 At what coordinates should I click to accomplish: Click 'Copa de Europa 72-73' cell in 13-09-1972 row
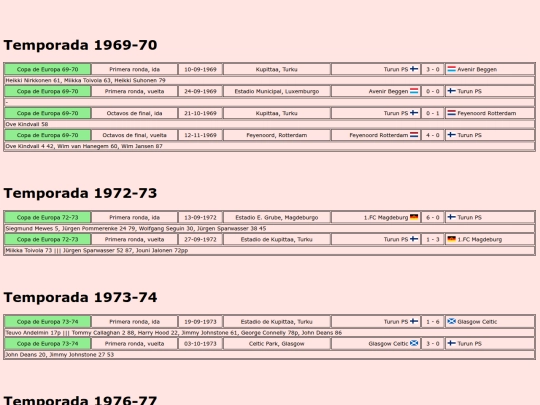point(48,217)
